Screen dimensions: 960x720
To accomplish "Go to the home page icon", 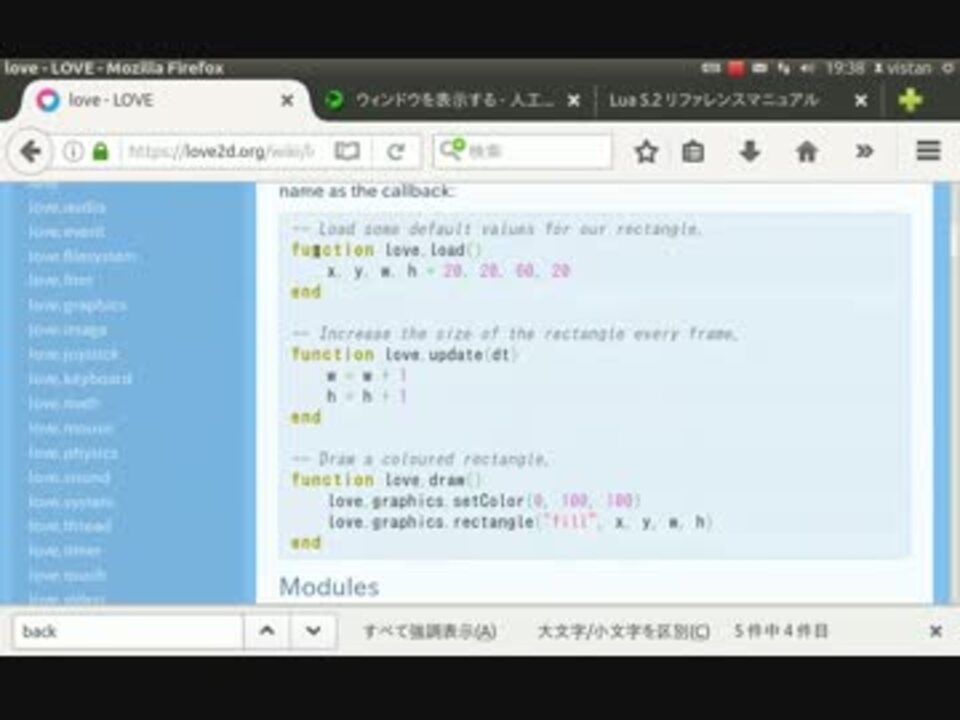I will 807,151.
